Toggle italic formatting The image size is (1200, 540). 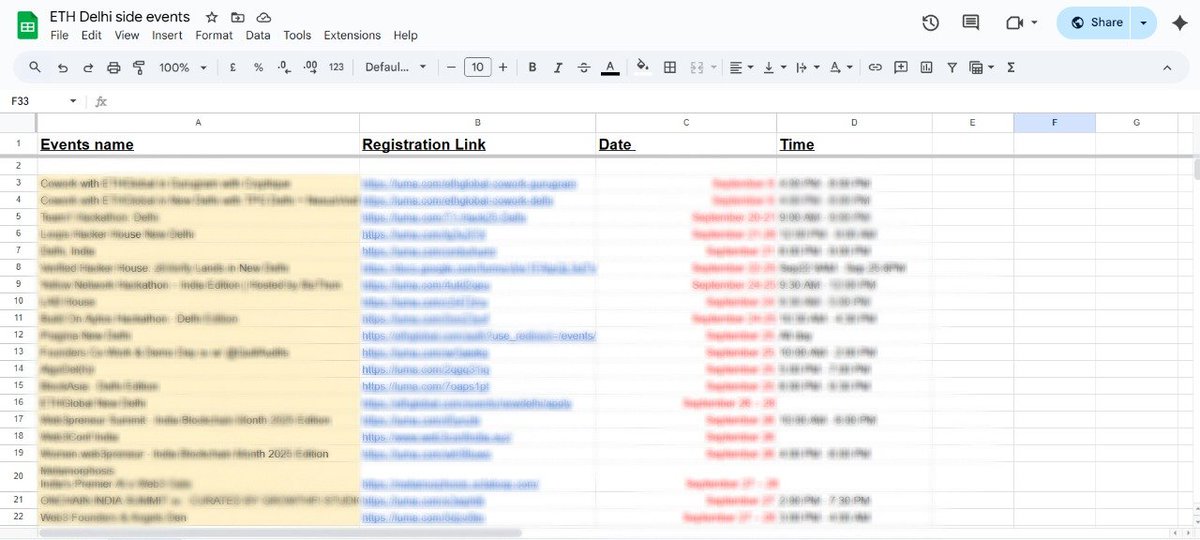tap(558, 67)
